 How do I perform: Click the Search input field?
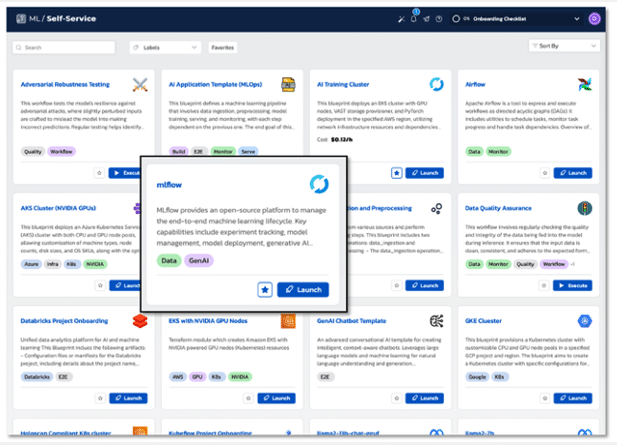[64, 47]
